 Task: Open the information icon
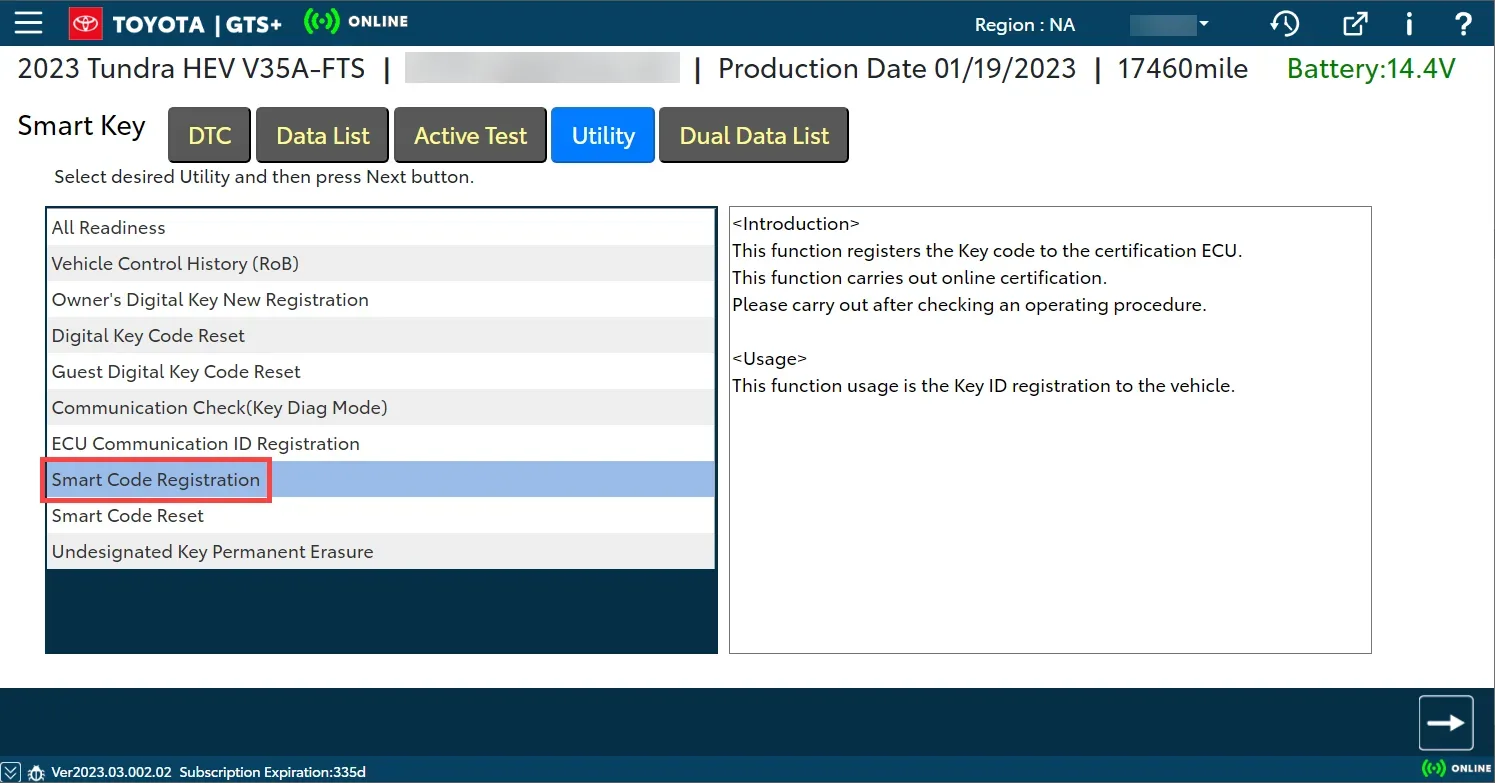[x=1409, y=24]
